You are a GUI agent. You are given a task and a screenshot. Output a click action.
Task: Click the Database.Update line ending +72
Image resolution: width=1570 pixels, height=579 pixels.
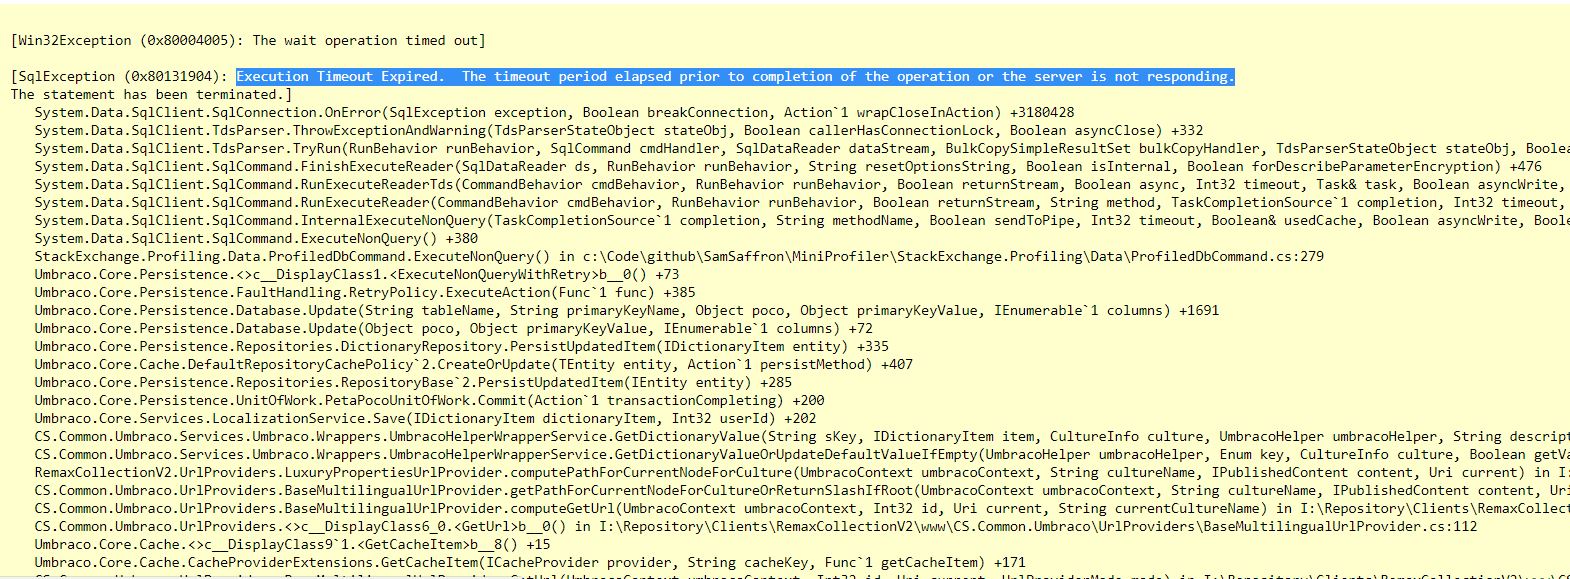(453, 329)
